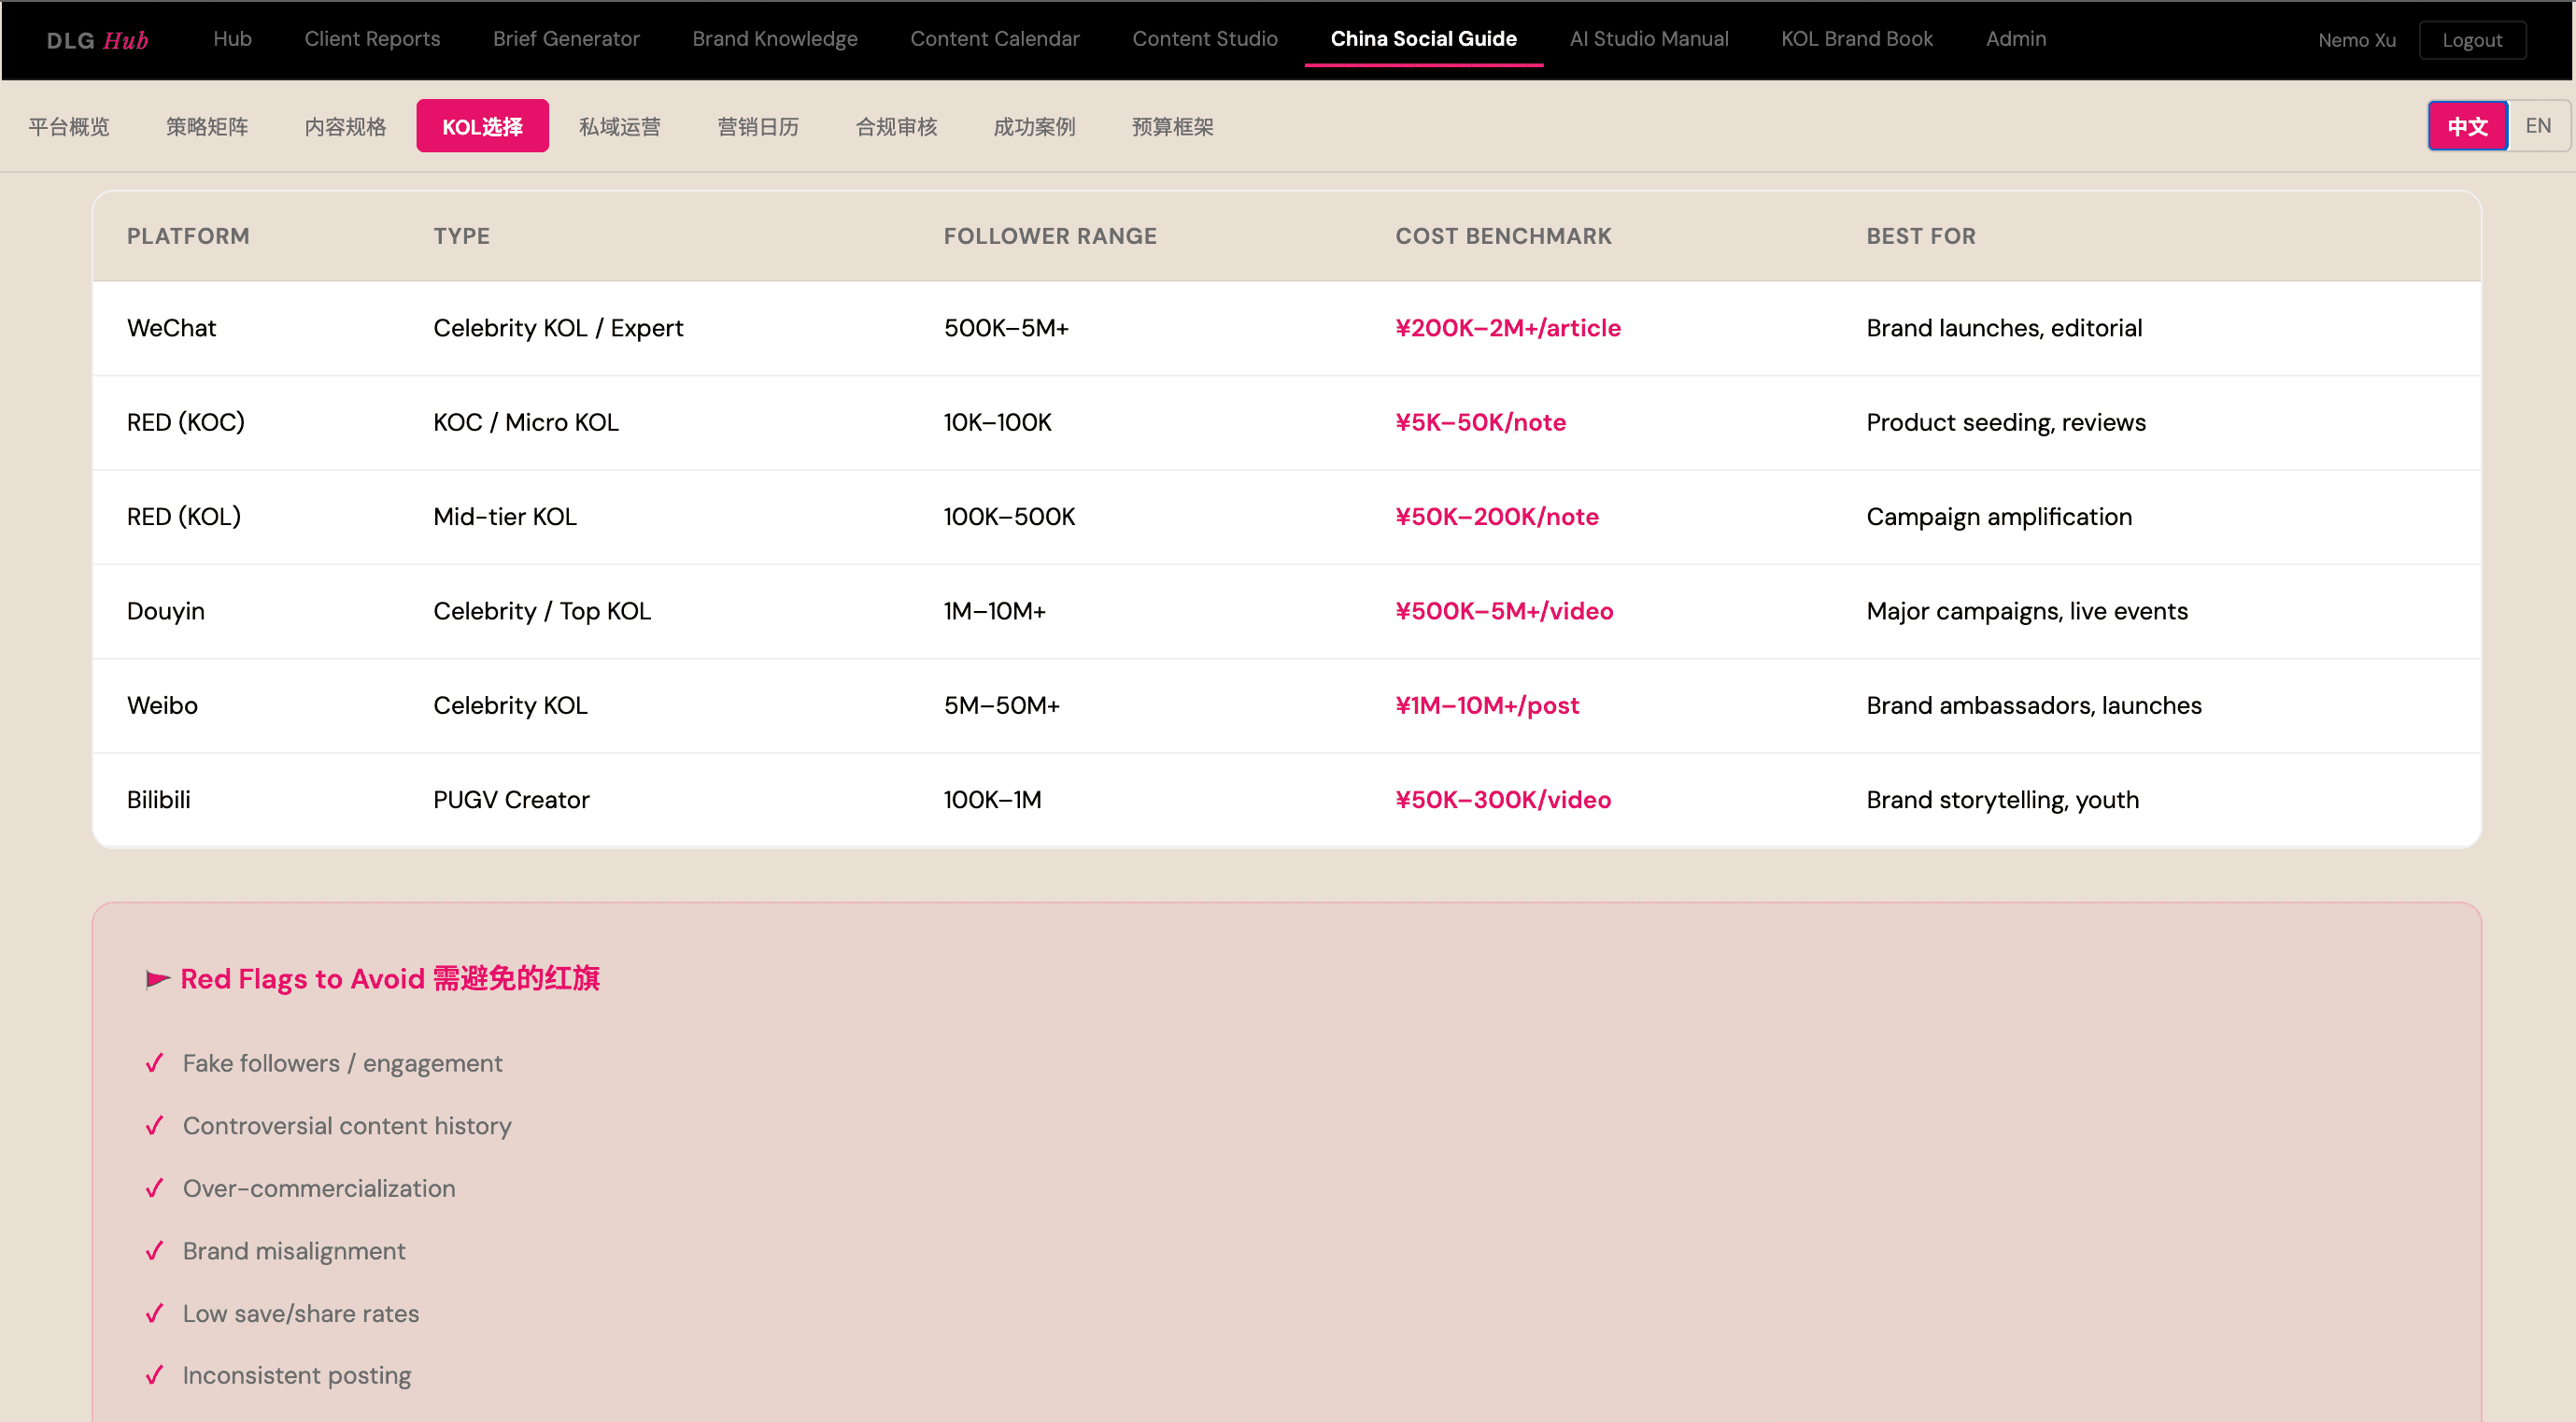
Task: Click the Red Flags flag icon
Action: point(157,979)
